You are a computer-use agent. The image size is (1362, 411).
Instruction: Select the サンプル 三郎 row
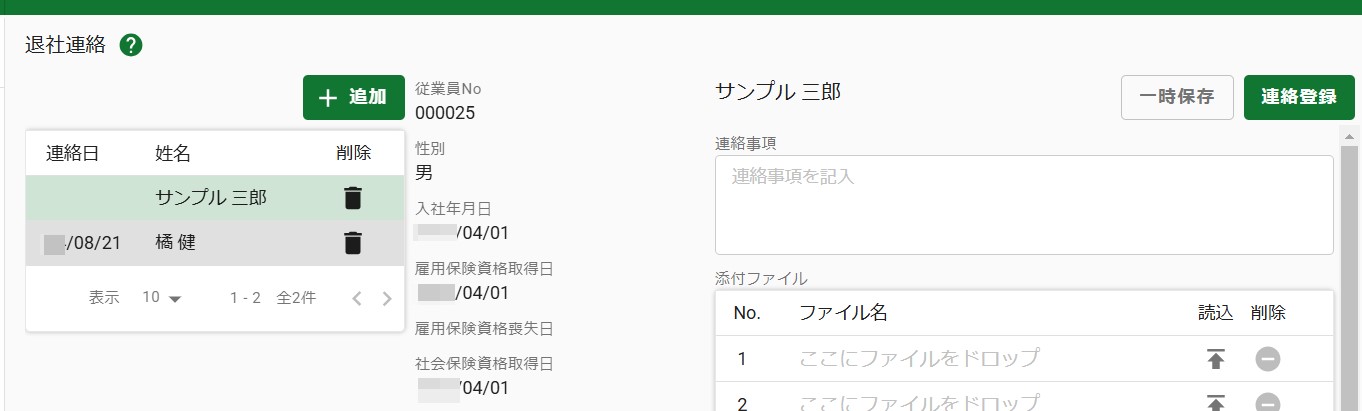[211, 198]
